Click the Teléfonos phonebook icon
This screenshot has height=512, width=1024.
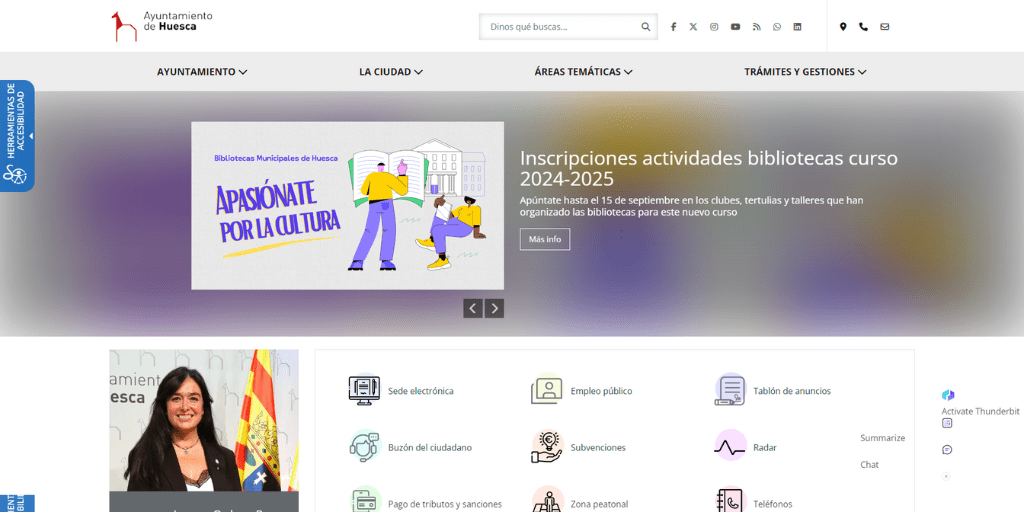[729, 500]
